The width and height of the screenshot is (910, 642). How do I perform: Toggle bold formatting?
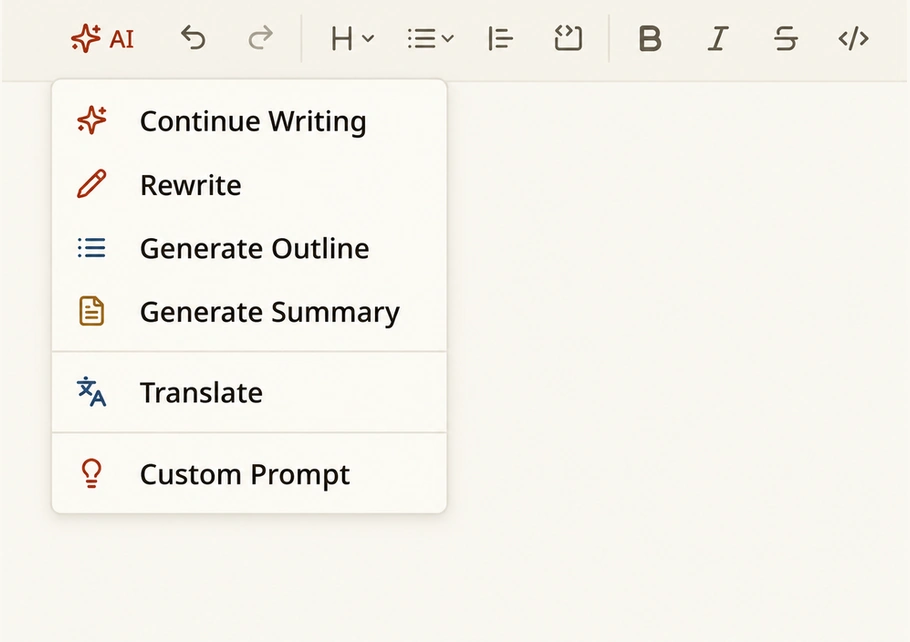pyautogui.click(x=650, y=39)
